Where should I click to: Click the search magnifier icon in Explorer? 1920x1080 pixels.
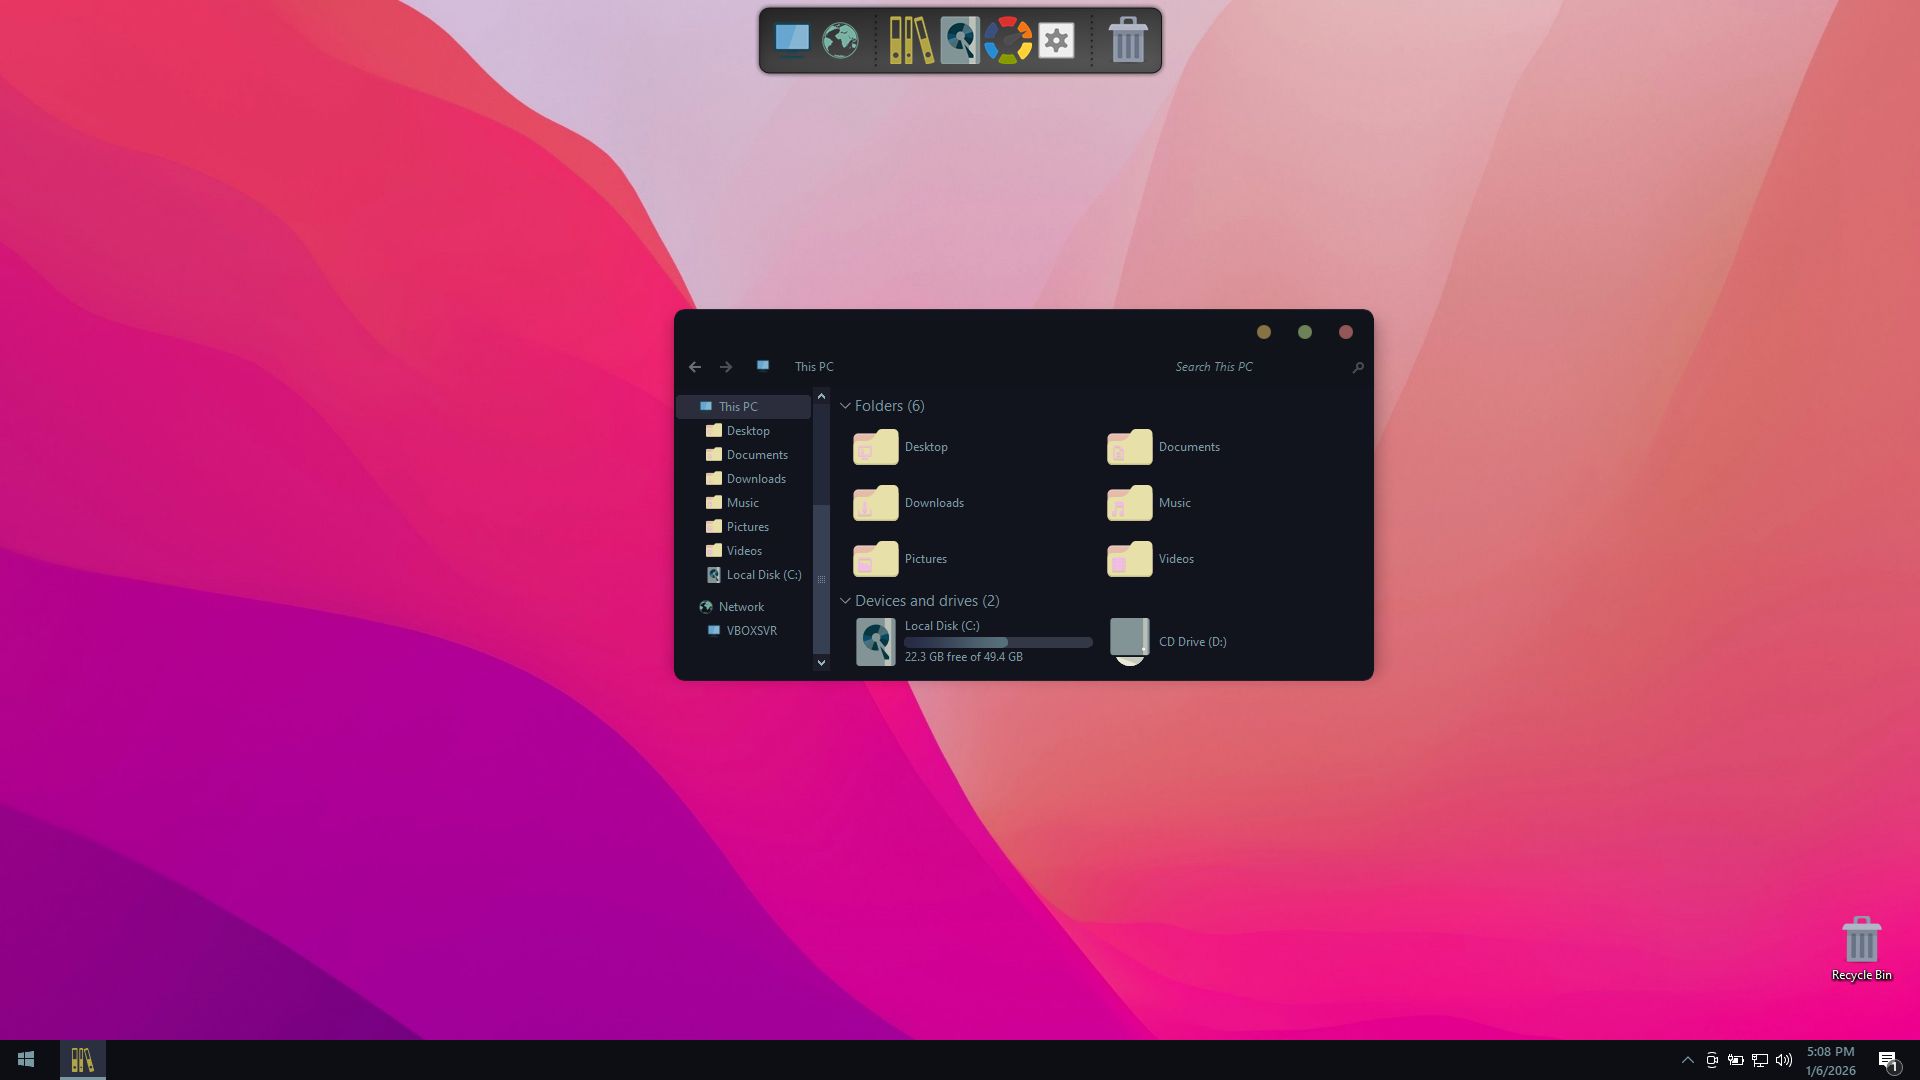coord(1358,367)
